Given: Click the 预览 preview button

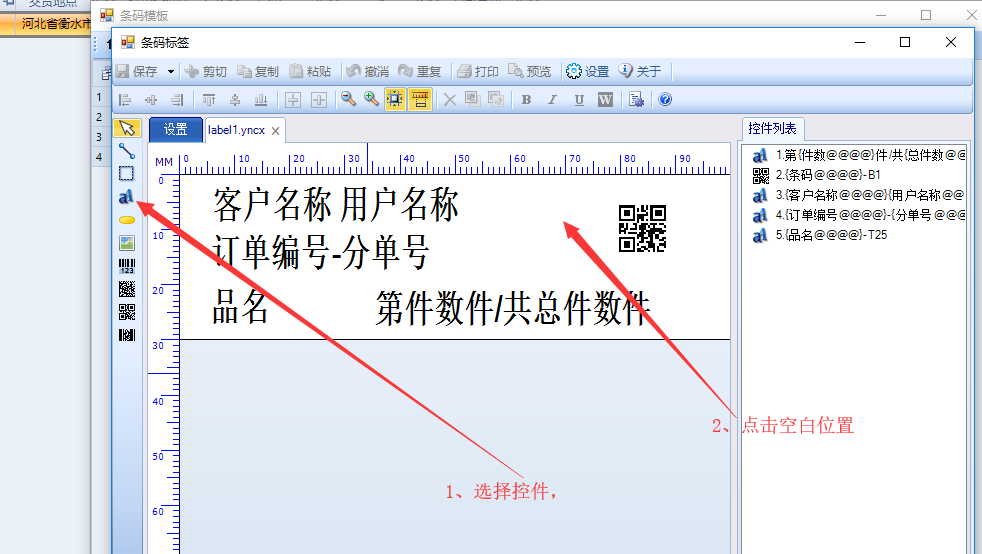Looking at the screenshot, I should point(529,71).
